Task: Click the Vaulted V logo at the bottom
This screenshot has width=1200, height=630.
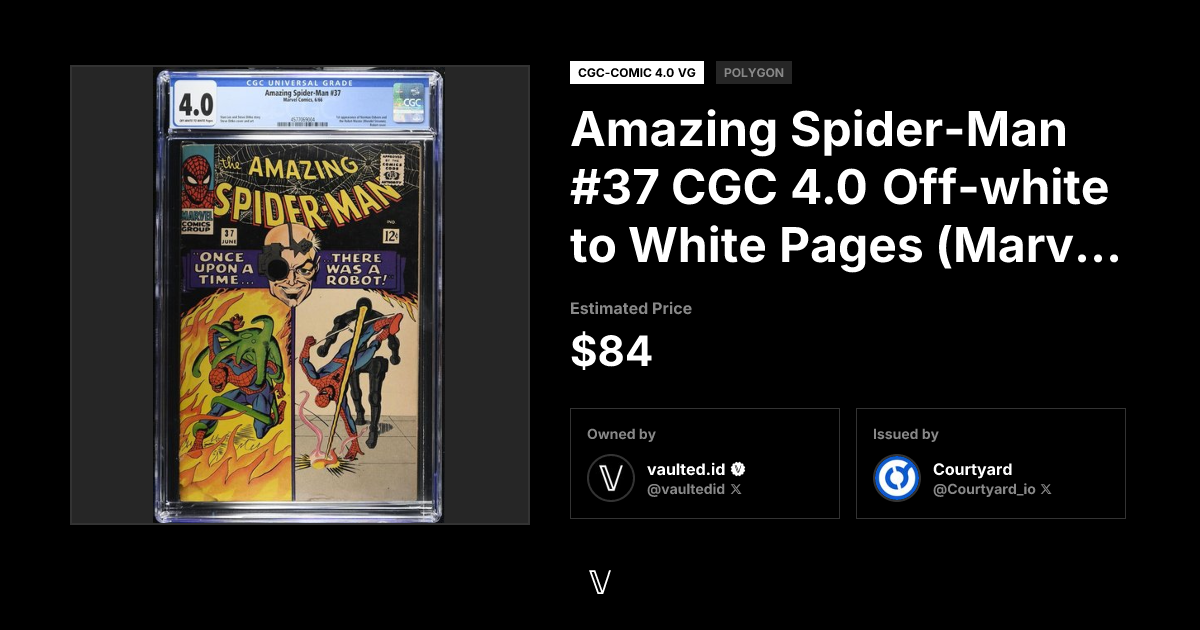Action: [x=600, y=582]
